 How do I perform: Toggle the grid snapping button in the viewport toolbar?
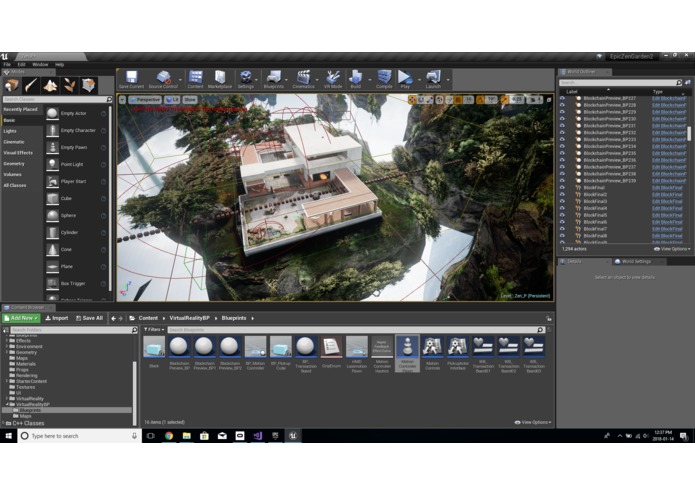458,100
